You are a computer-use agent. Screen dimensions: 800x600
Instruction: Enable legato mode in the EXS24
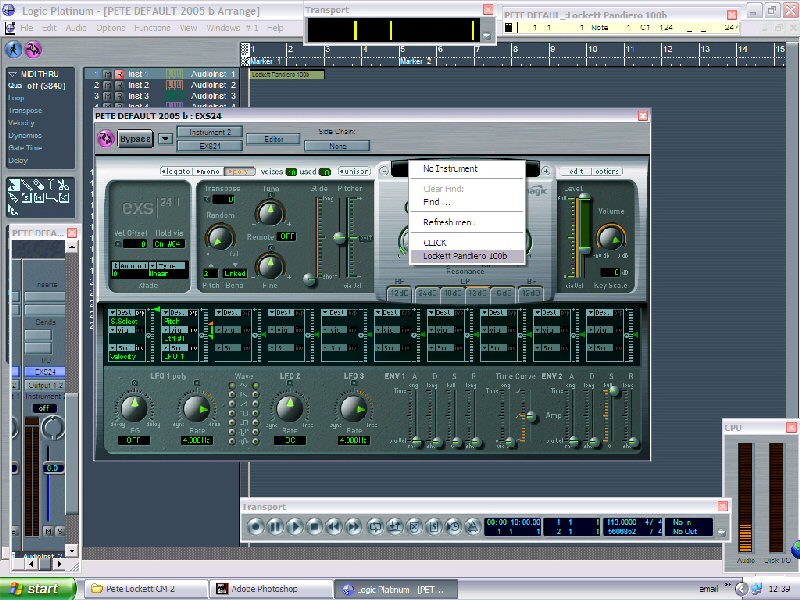[176, 172]
